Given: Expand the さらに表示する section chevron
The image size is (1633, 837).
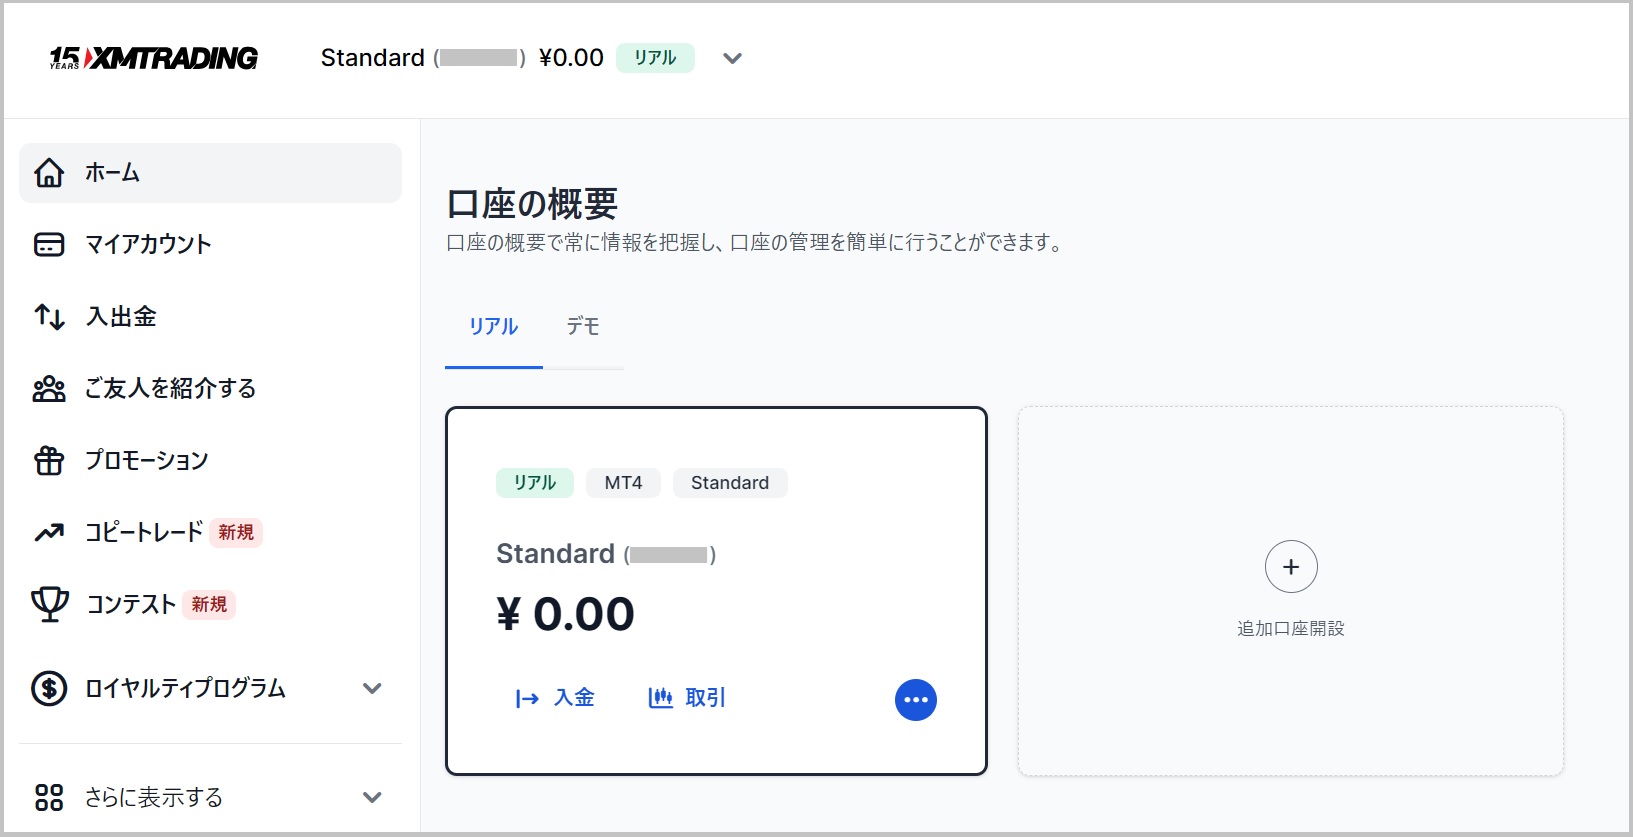Looking at the screenshot, I should [372, 797].
